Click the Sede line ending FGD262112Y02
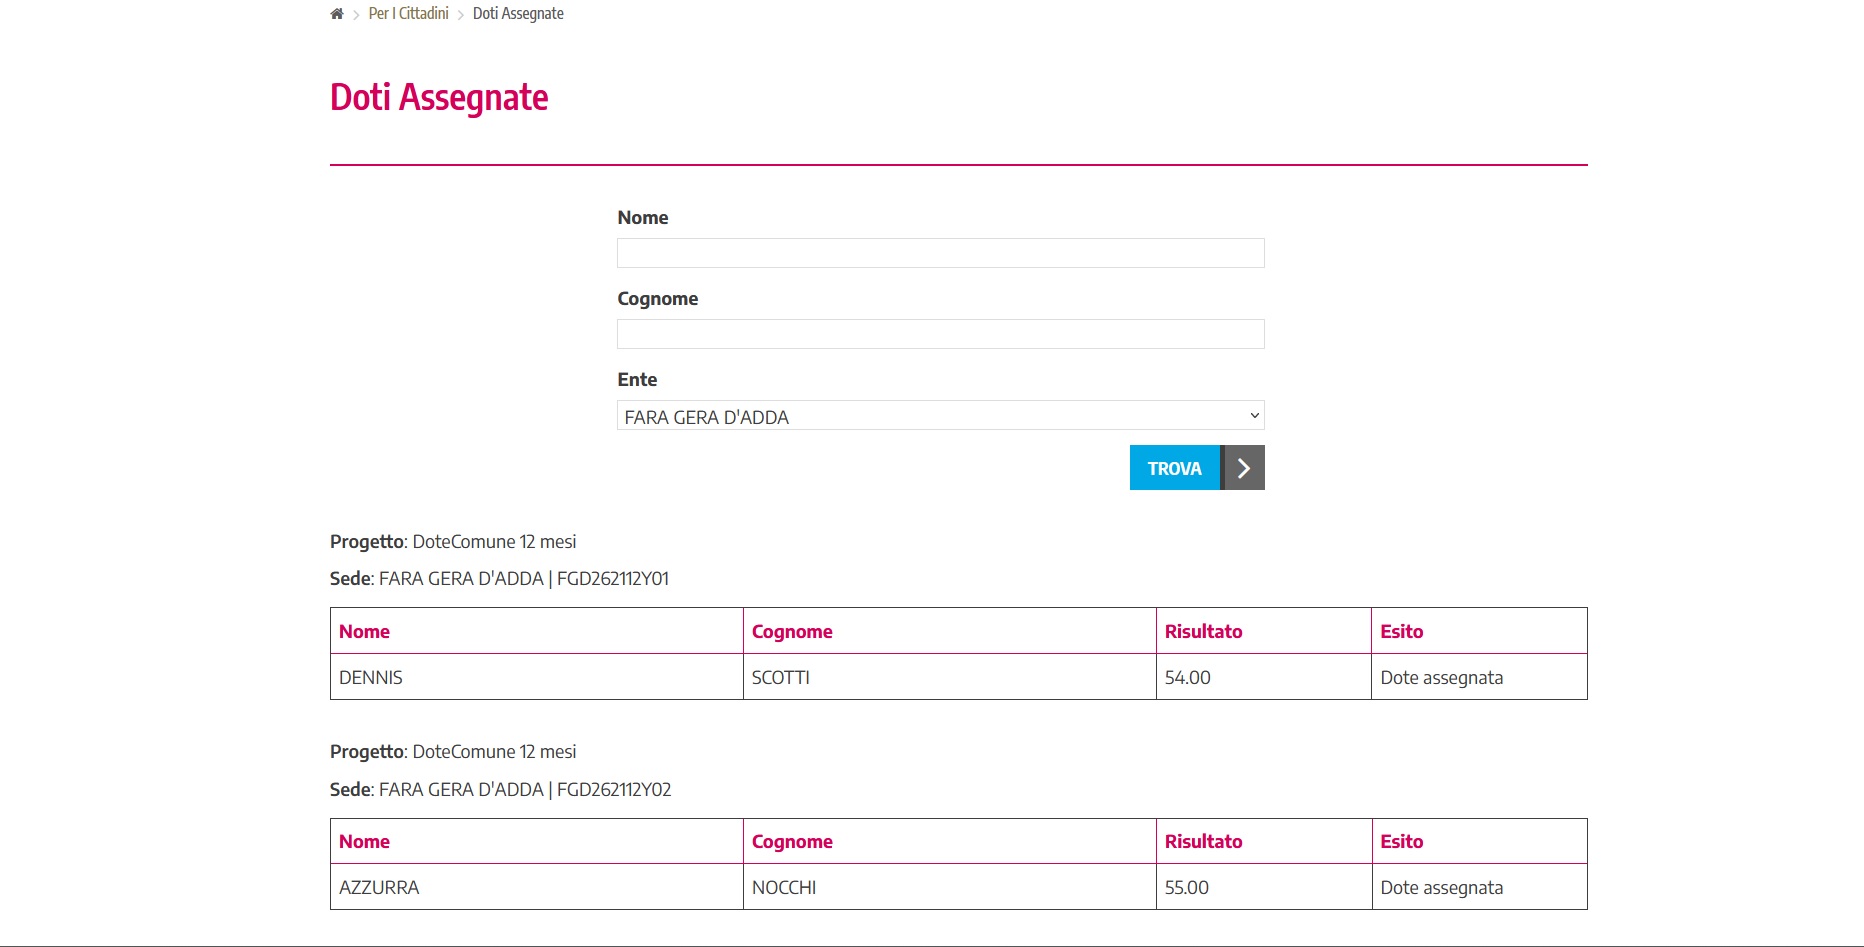1864x947 pixels. tap(500, 790)
